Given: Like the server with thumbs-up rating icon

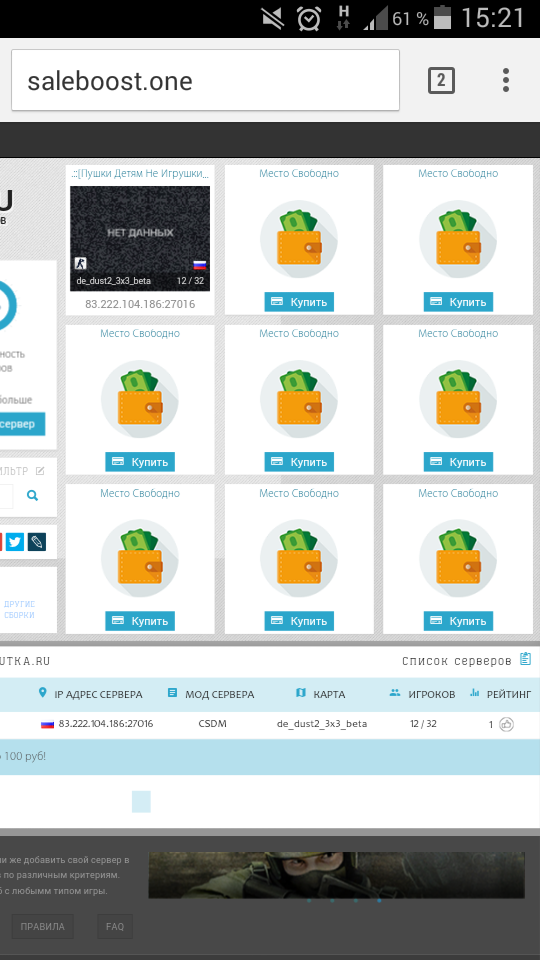Looking at the screenshot, I should (x=506, y=724).
